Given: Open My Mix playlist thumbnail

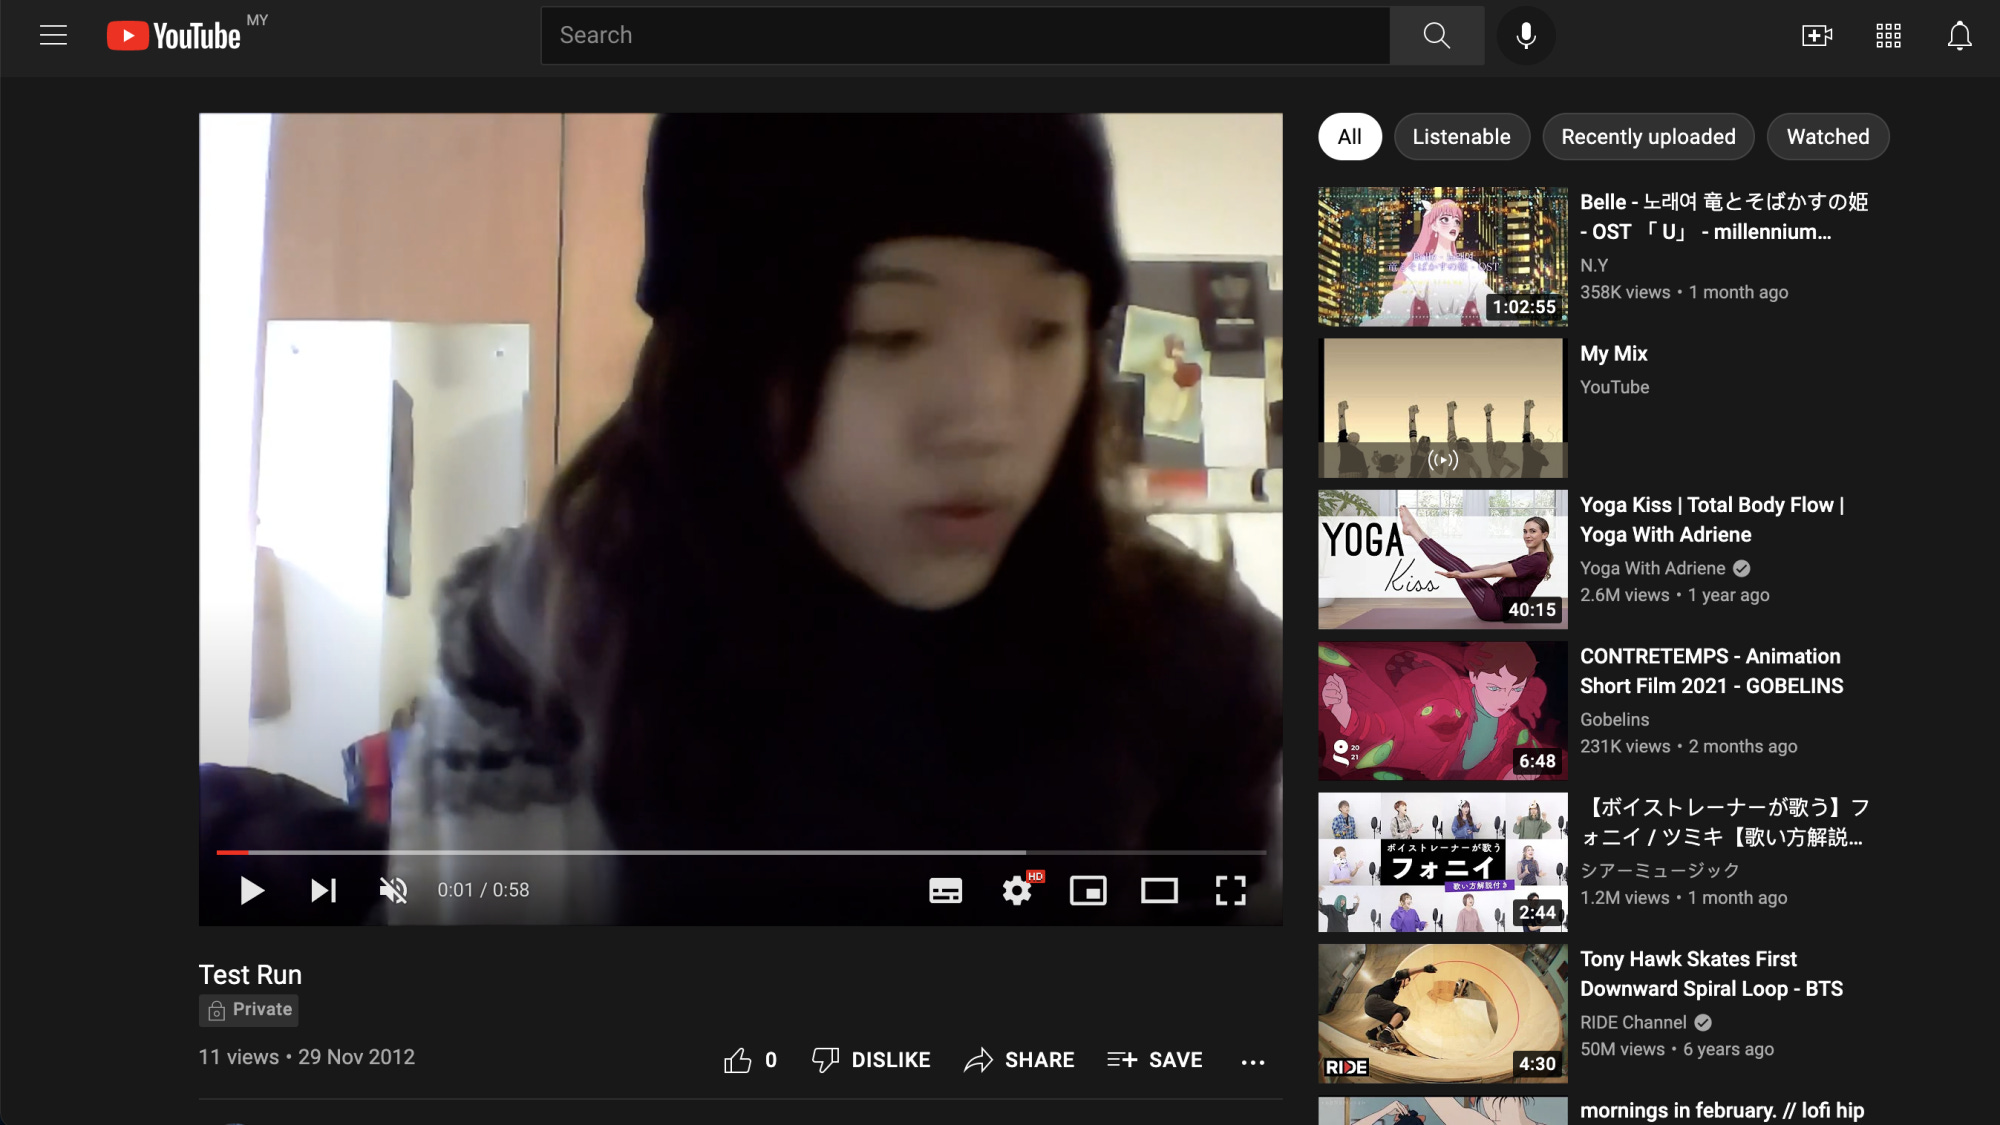Looking at the screenshot, I should 1442,408.
